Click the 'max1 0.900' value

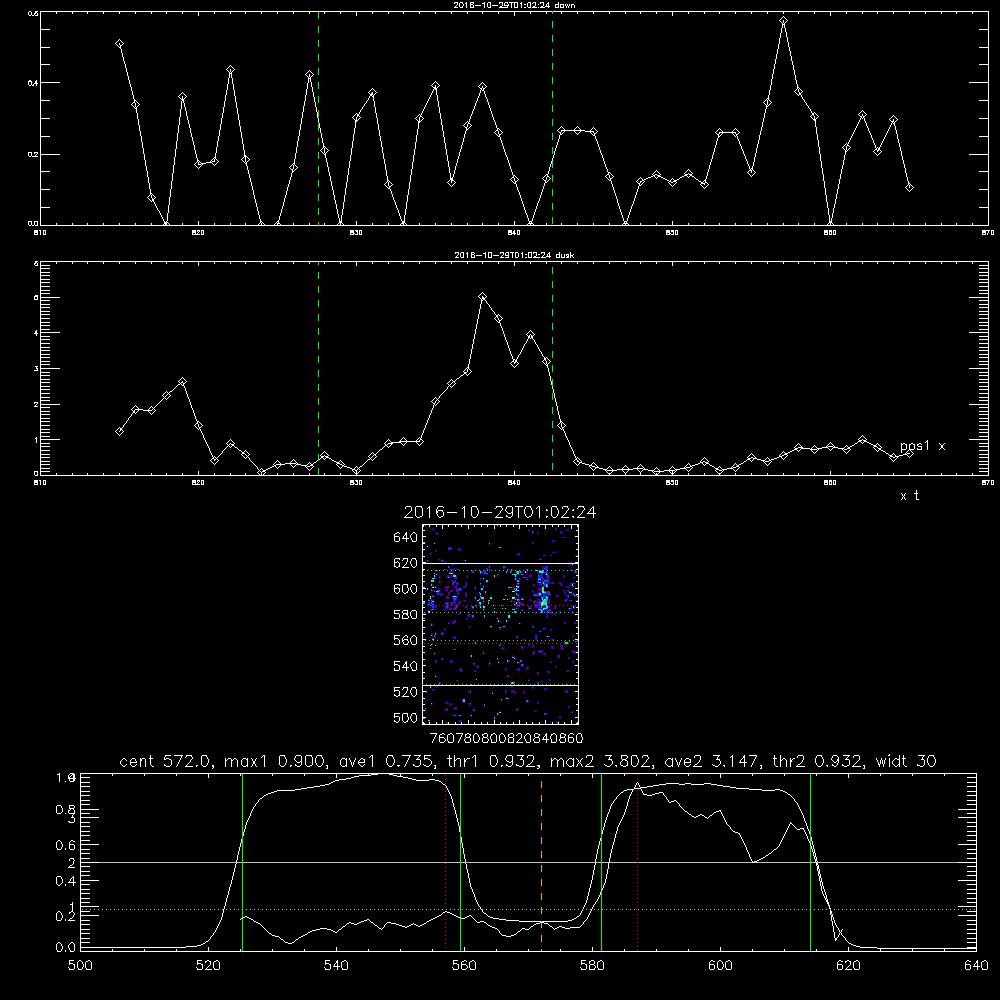coord(276,761)
